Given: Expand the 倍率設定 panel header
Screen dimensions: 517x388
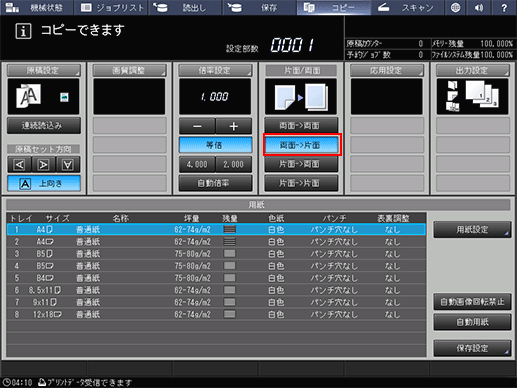Looking at the screenshot, I should click(x=215, y=70).
